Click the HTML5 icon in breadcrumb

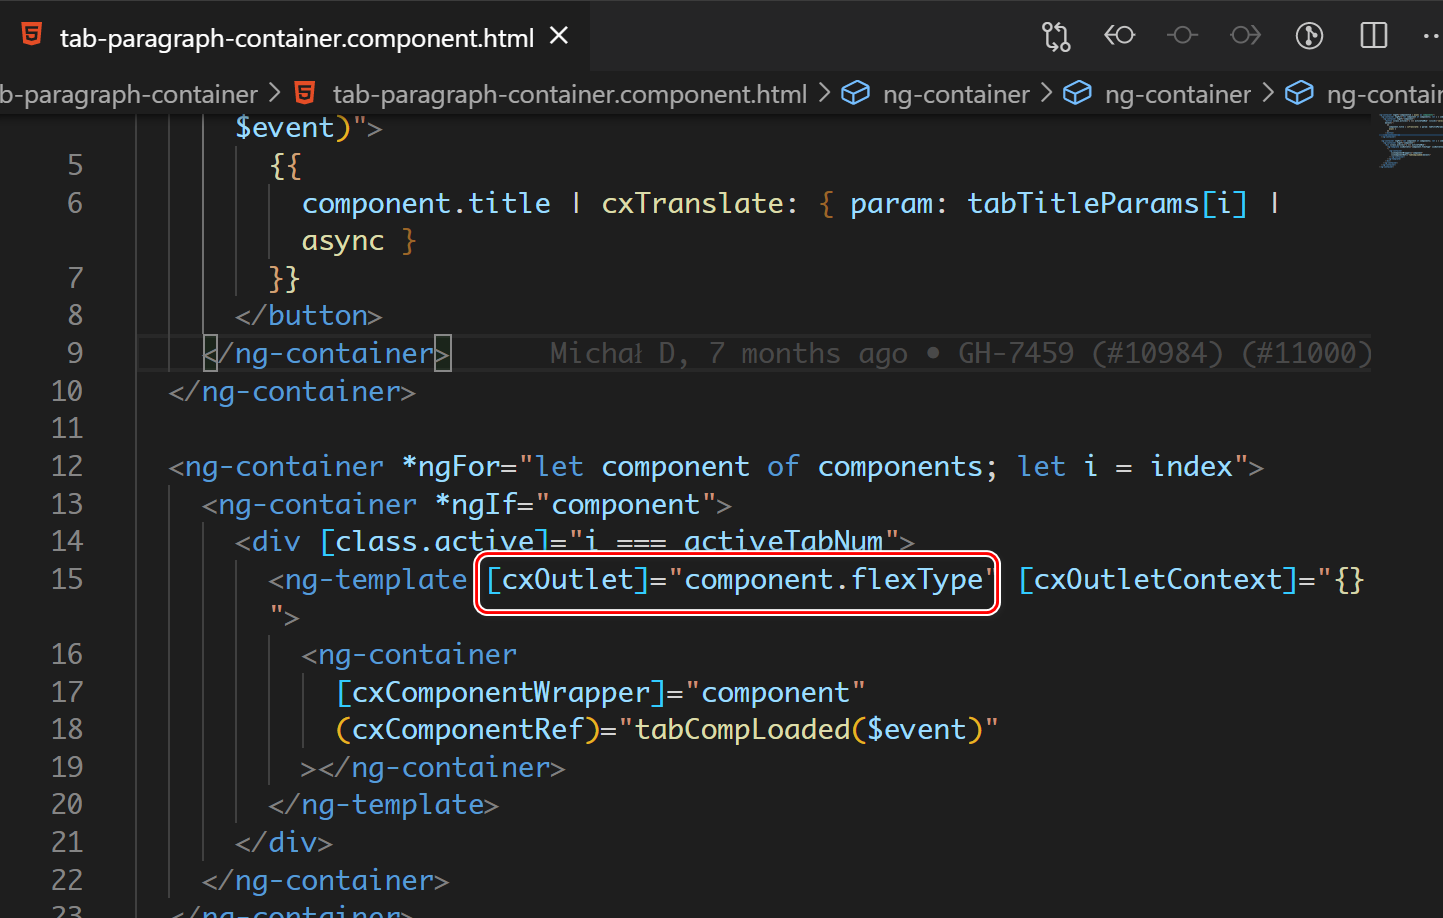[305, 93]
